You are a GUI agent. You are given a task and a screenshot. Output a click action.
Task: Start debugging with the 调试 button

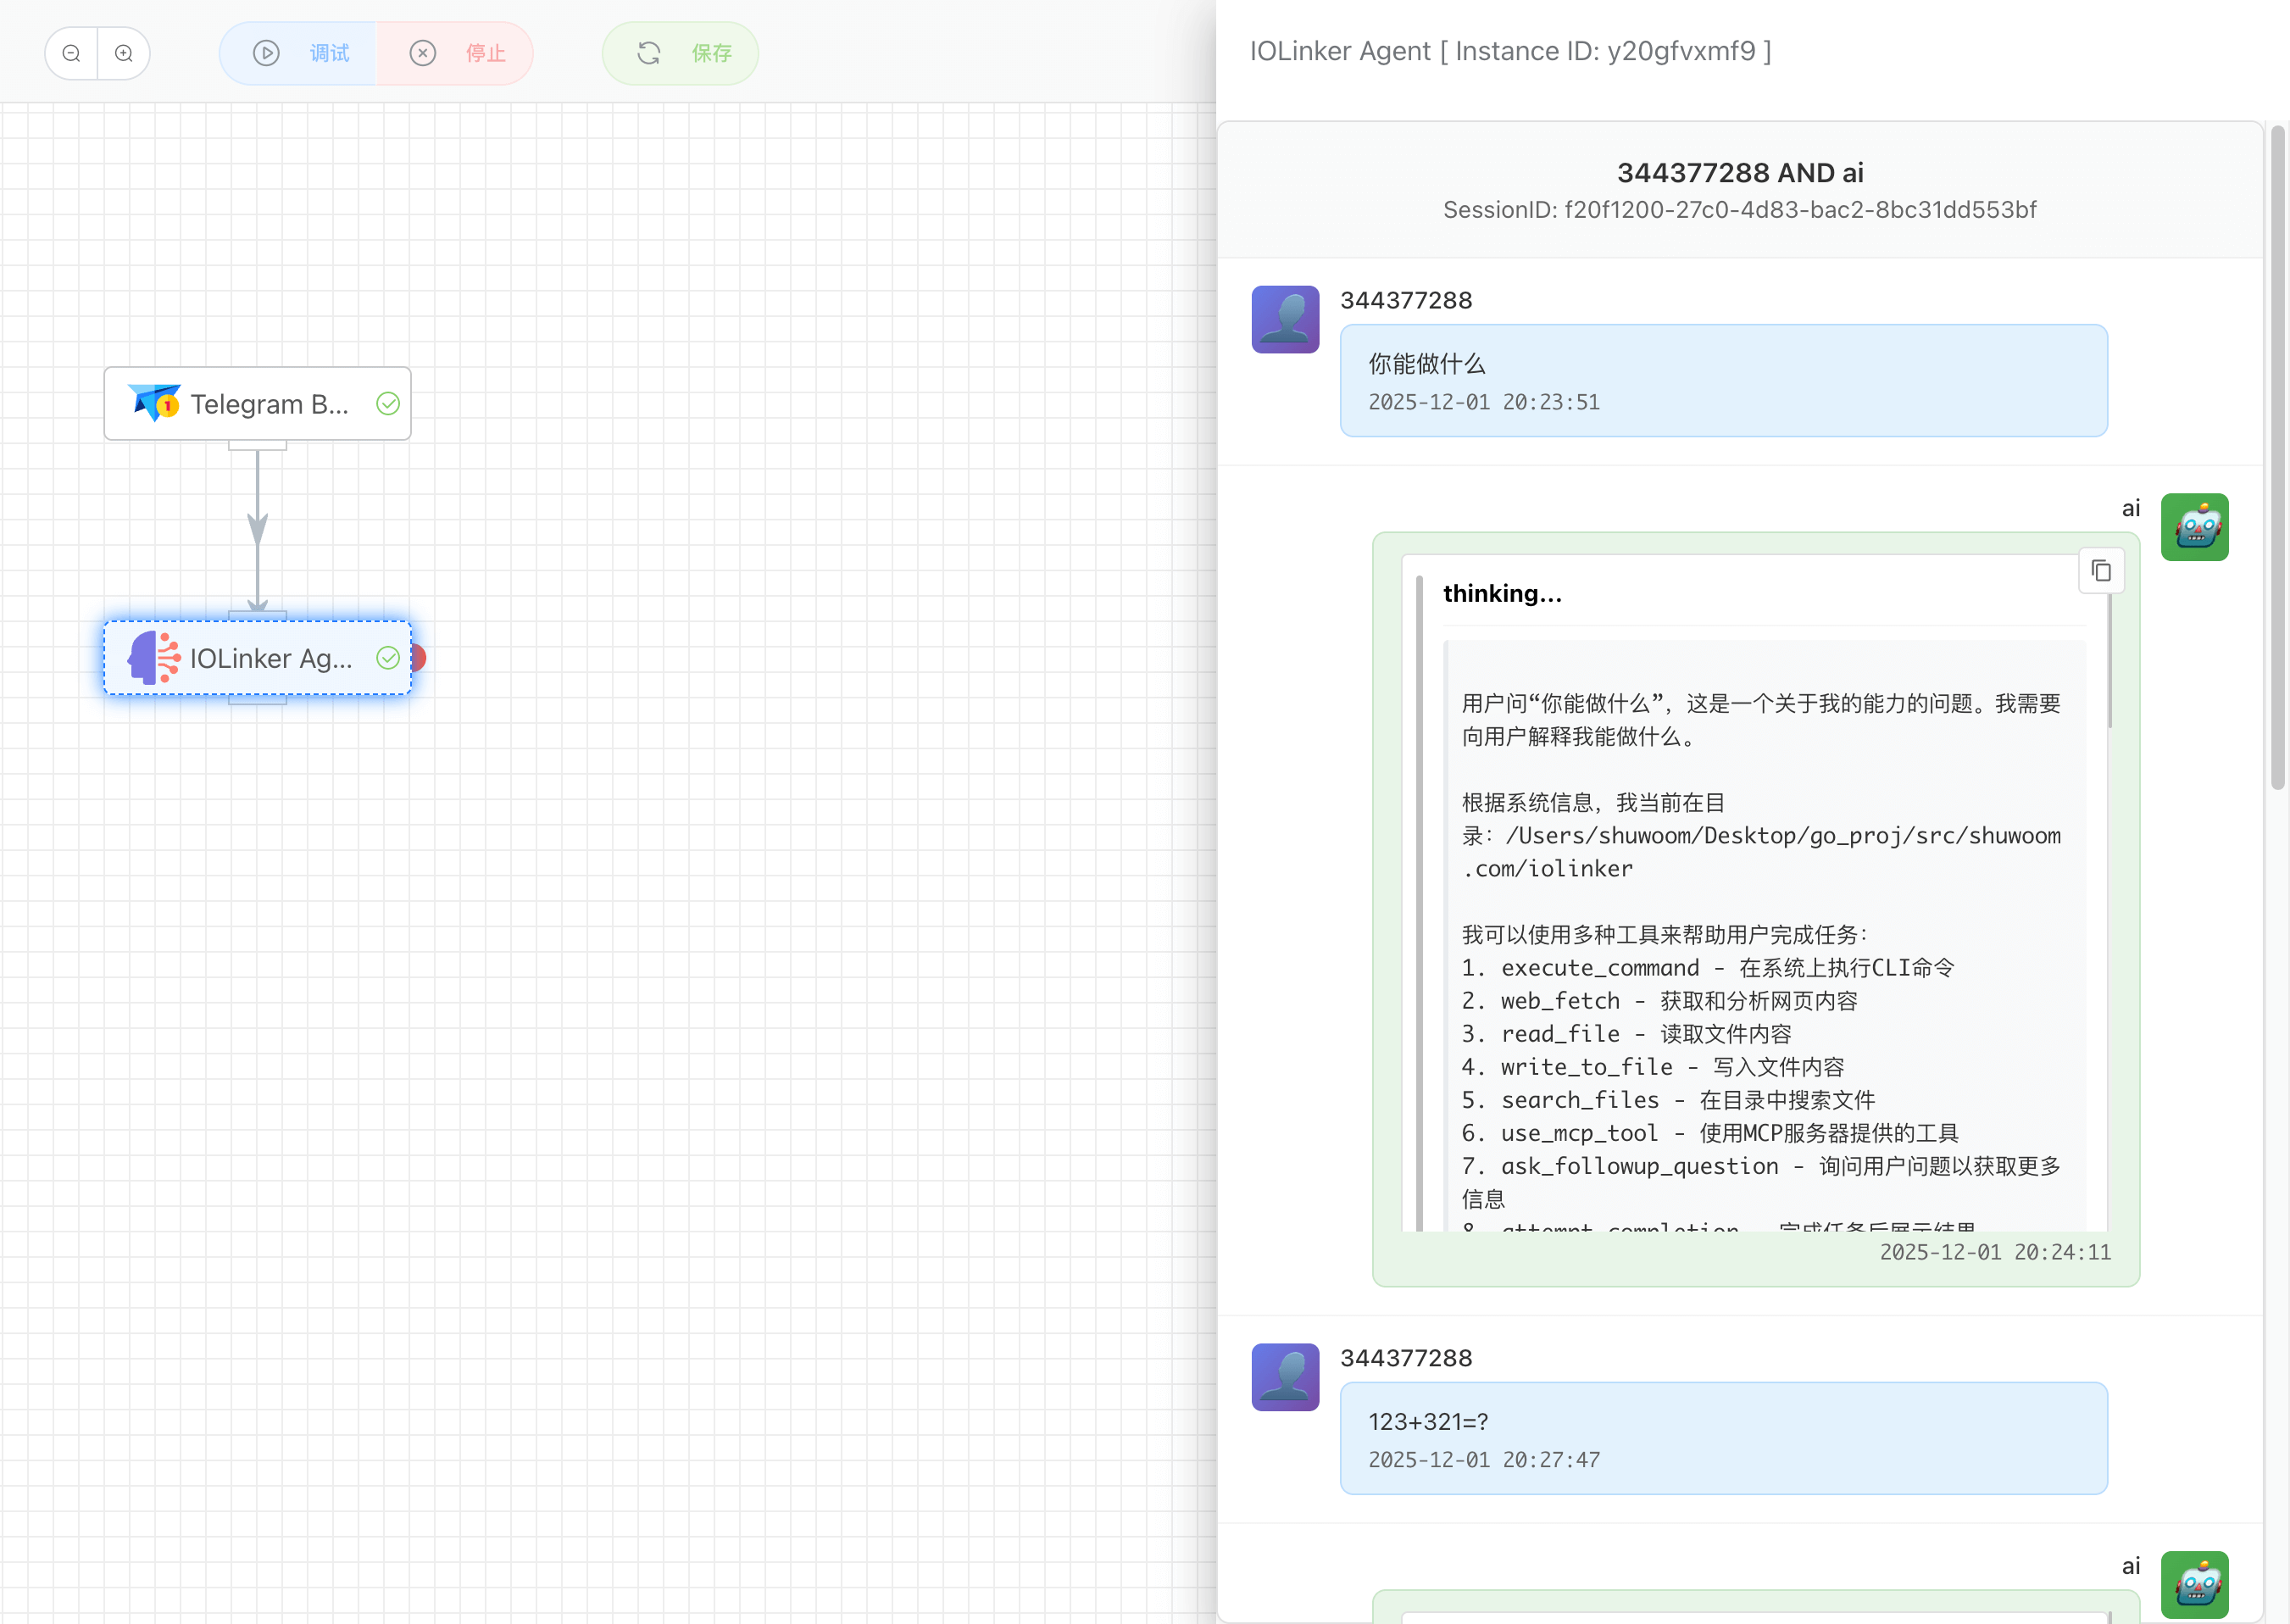pyautogui.click(x=300, y=53)
